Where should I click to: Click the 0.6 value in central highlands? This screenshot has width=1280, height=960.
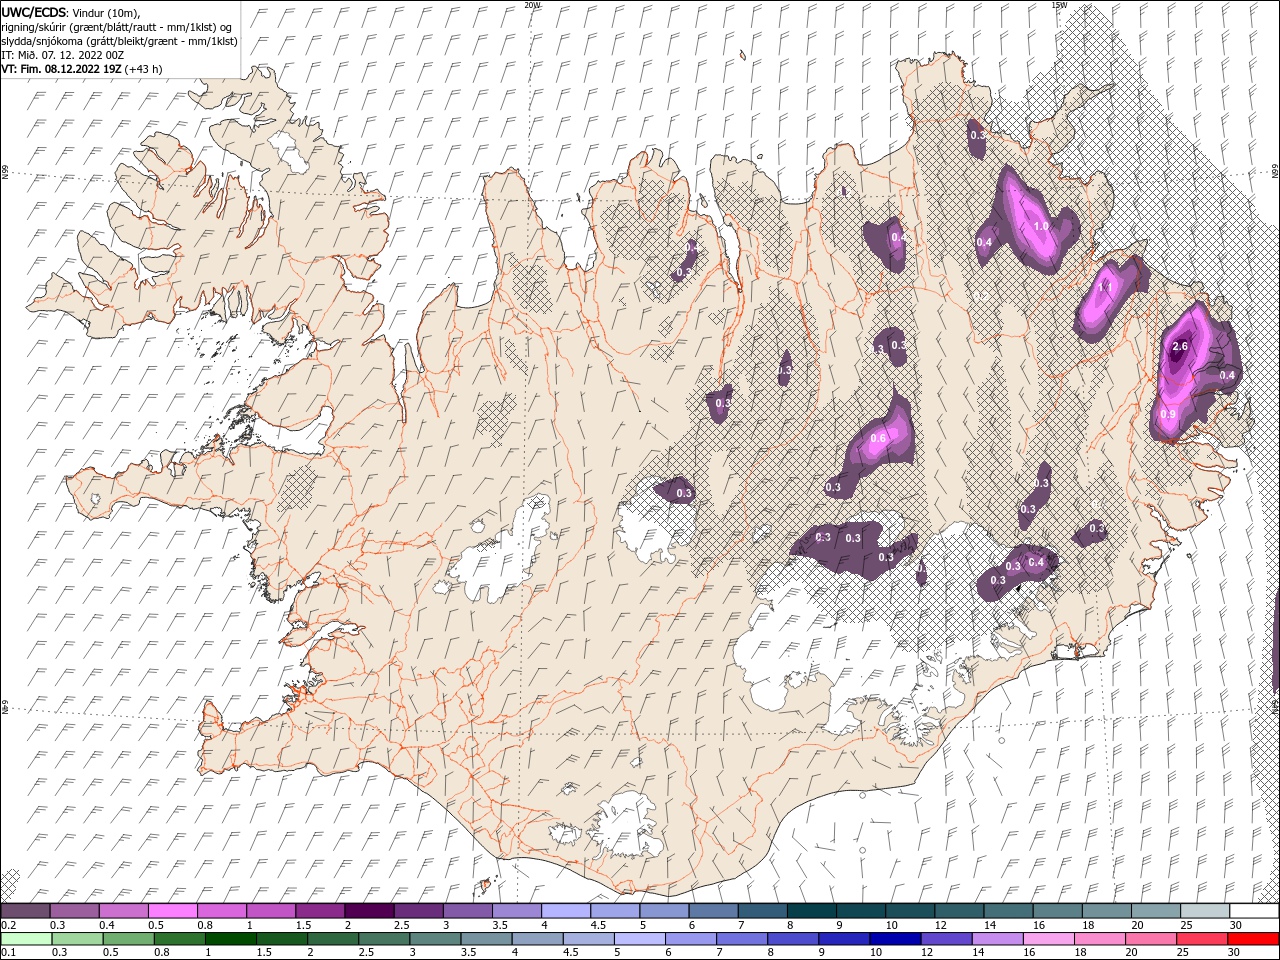pos(879,438)
